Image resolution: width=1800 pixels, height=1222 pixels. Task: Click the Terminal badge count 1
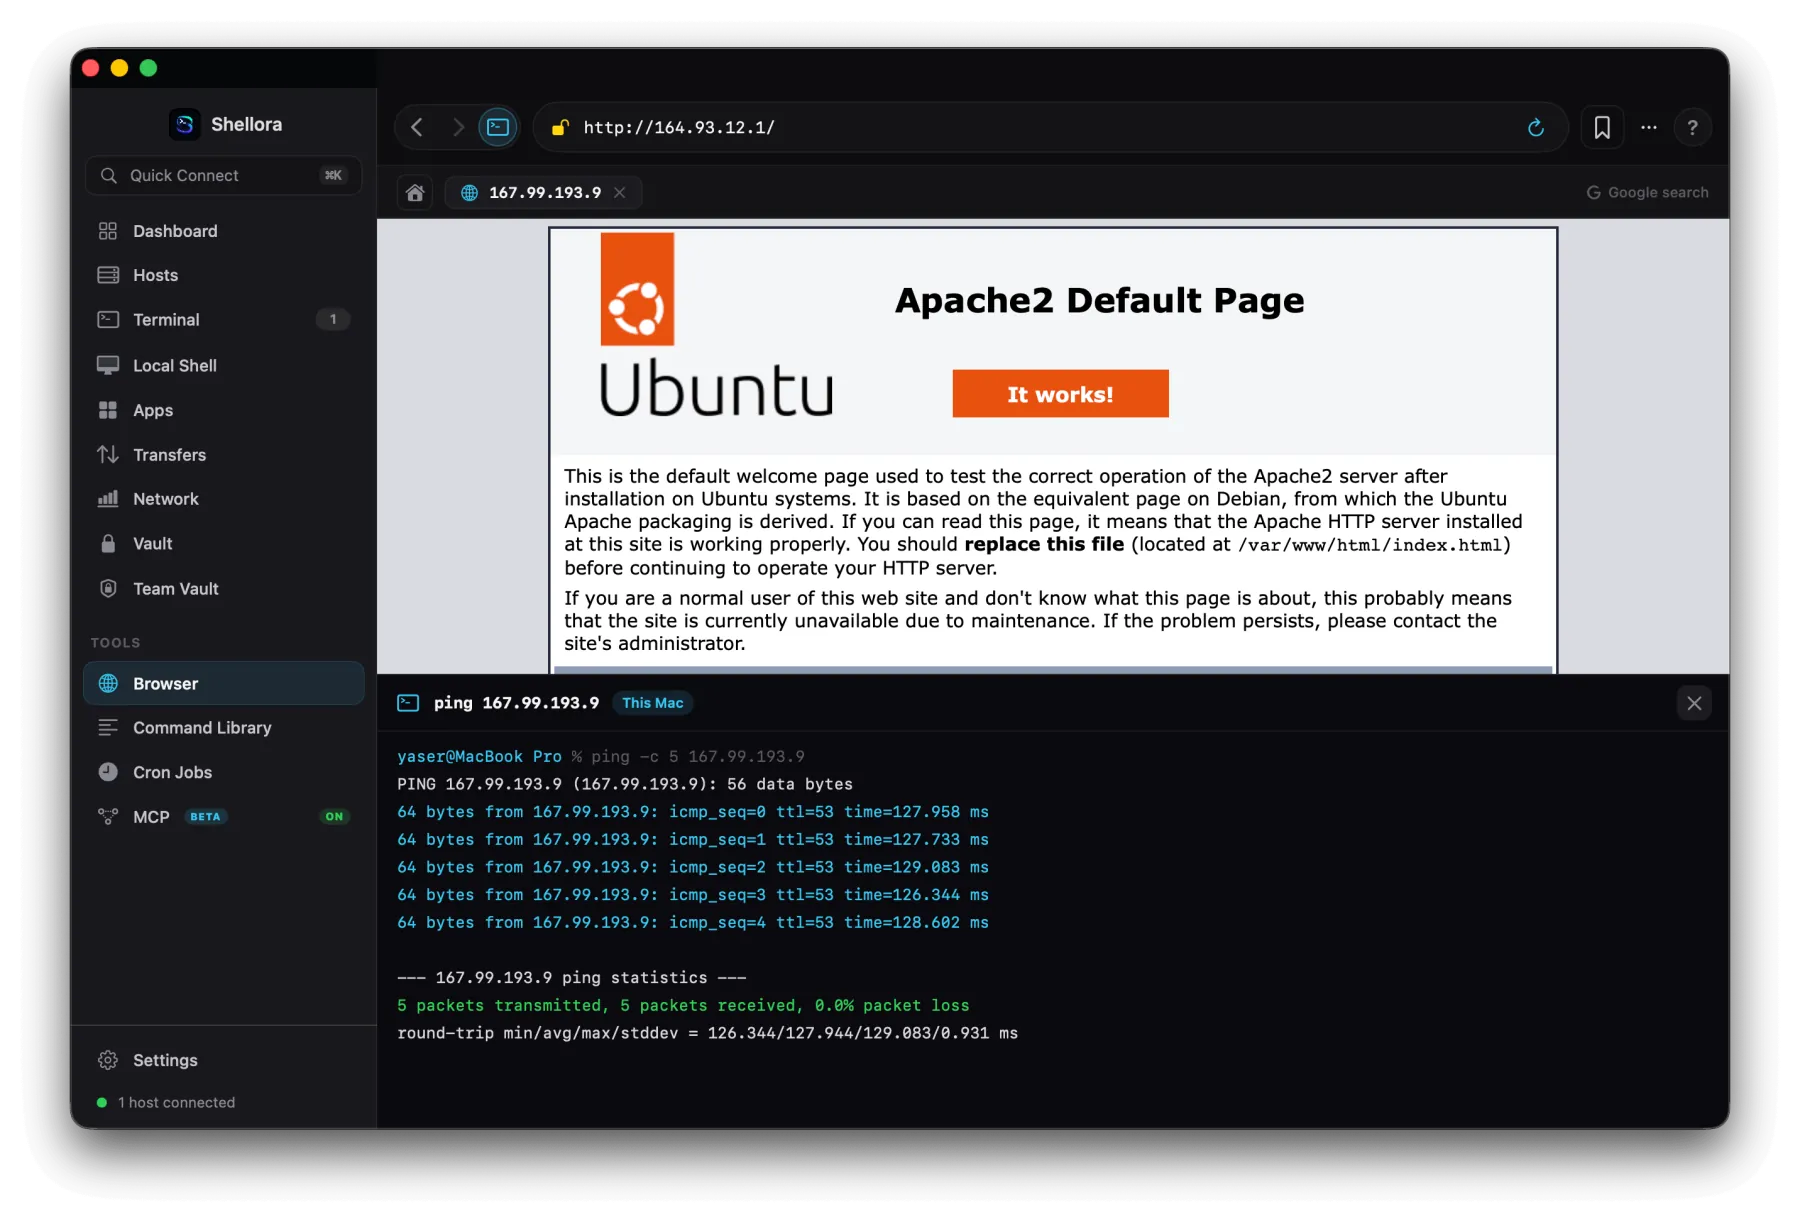333,319
